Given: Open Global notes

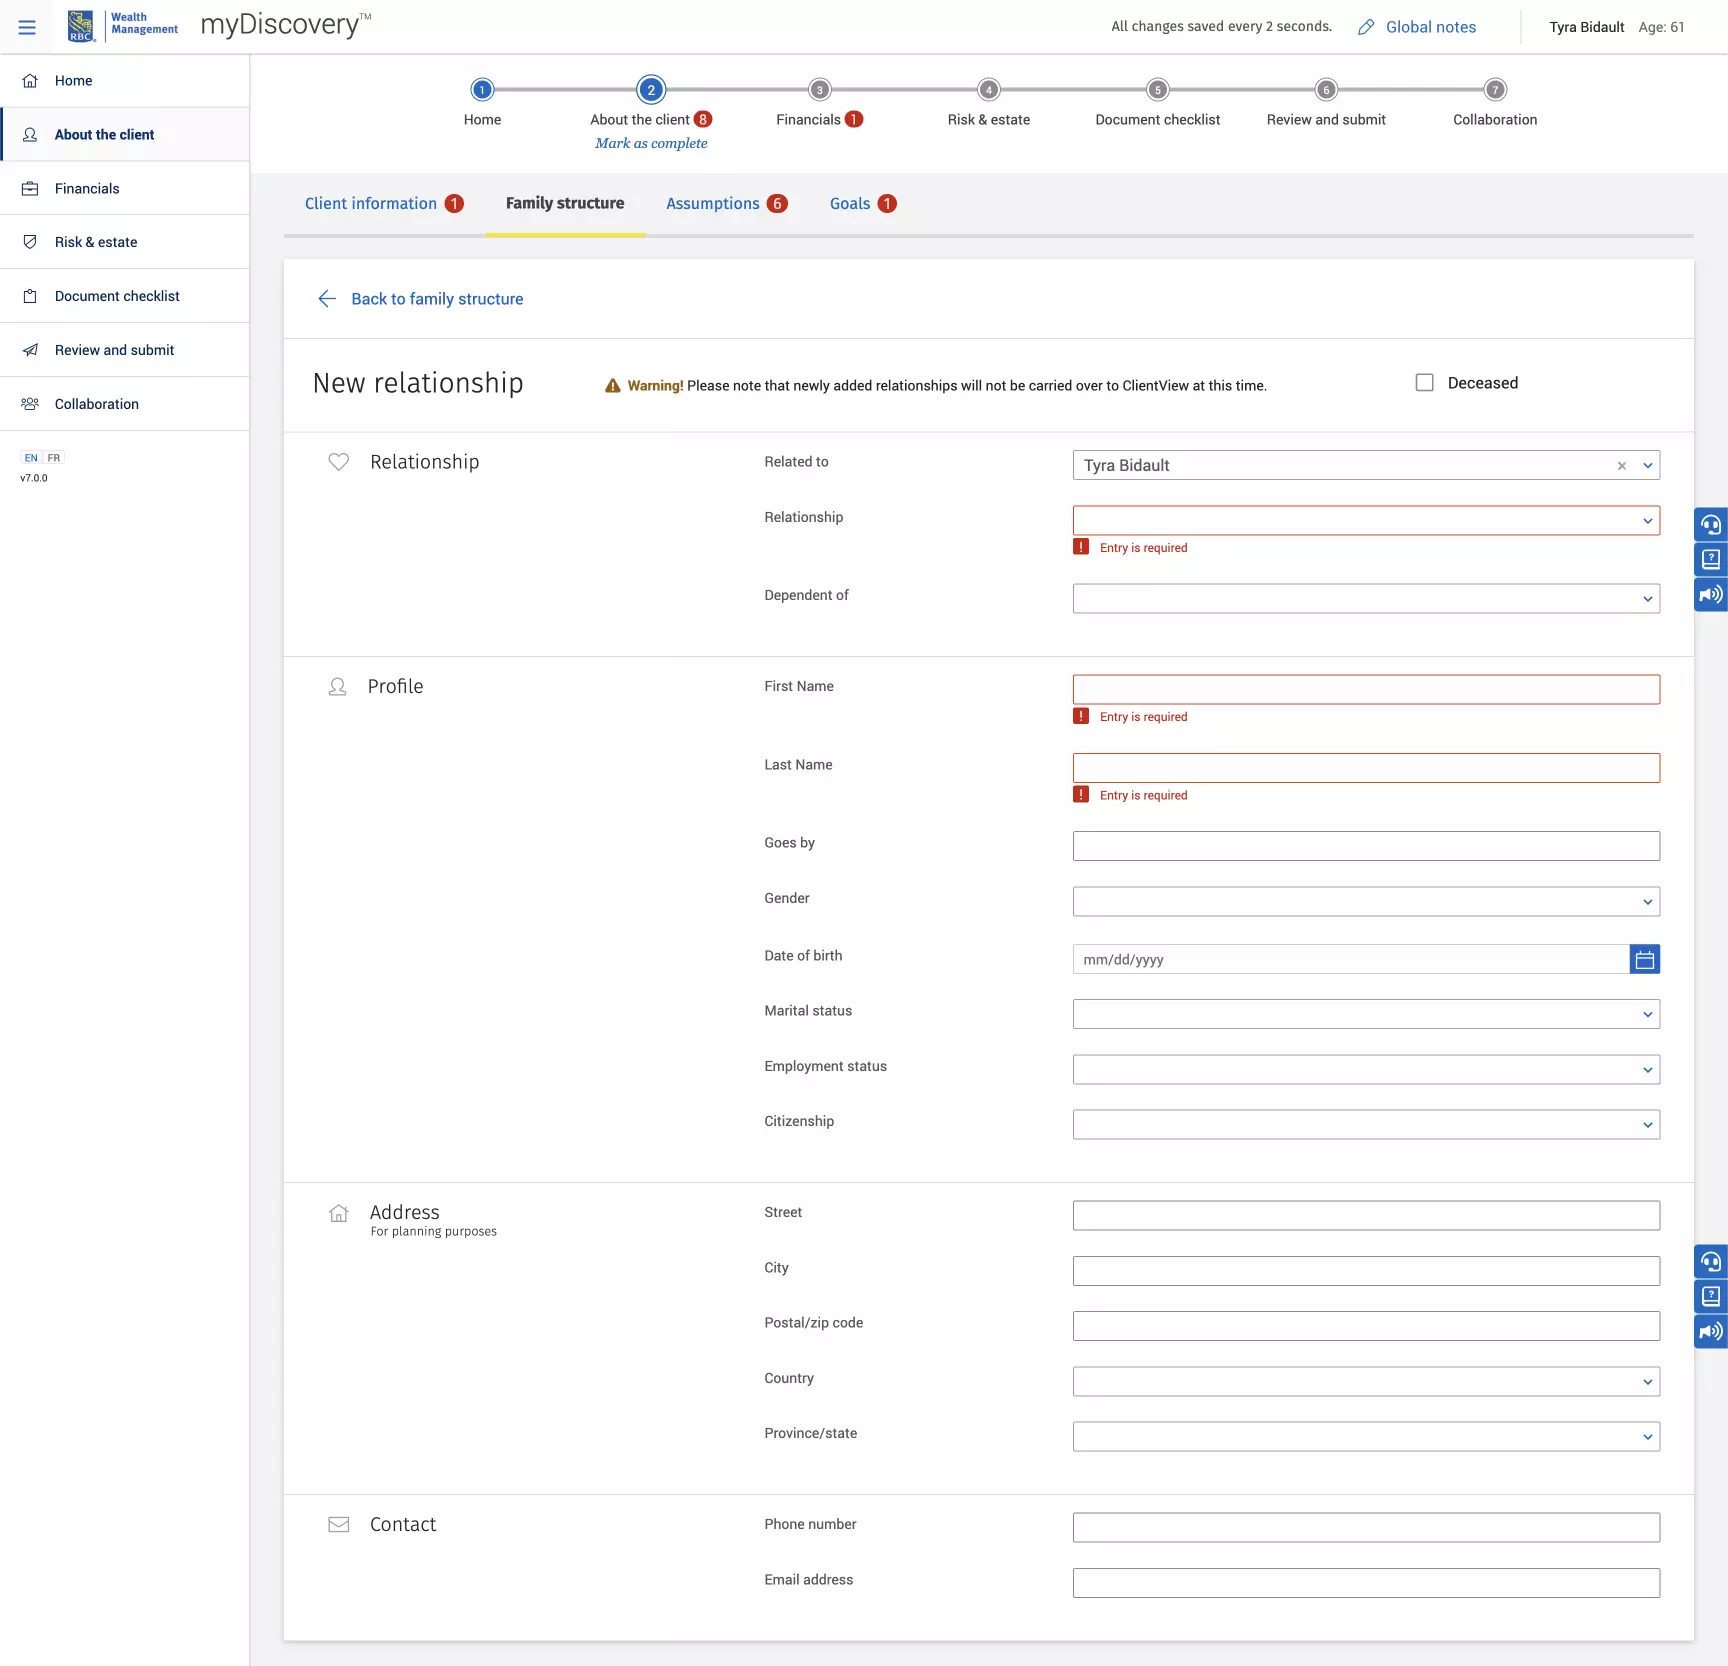Looking at the screenshot, I should click(x=1431, y=27).
